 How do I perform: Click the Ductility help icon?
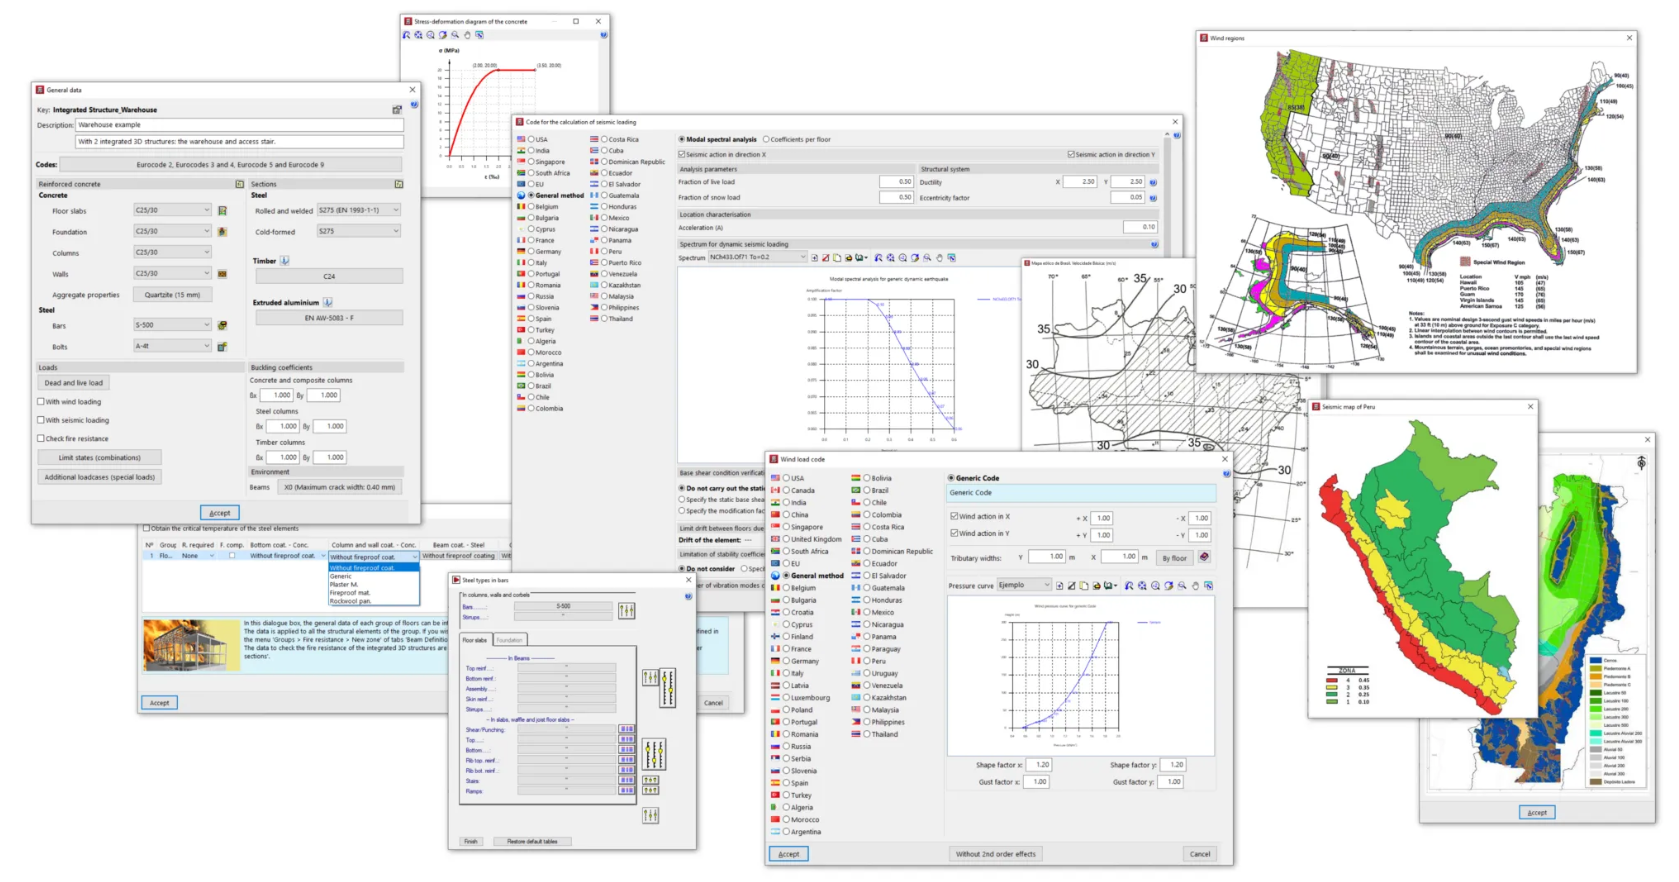click(x=1153, y=183)
